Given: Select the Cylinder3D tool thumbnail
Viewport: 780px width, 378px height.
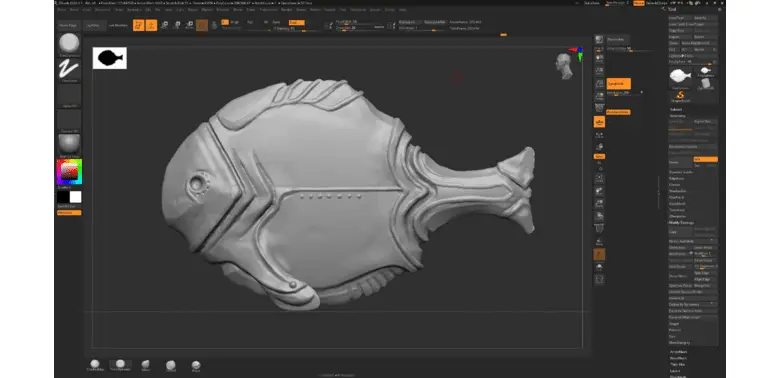Looking at the screenshot, I should (x=706, y=84).
